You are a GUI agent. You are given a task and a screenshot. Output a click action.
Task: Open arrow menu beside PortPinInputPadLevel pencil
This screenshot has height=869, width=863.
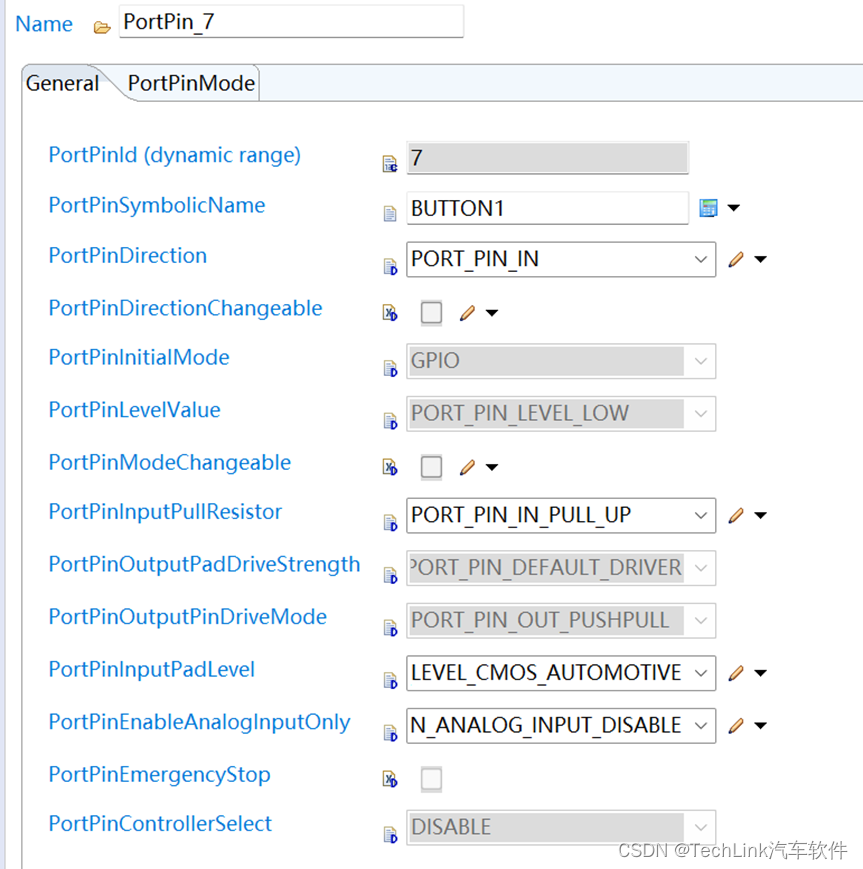(x=761, y=673)
